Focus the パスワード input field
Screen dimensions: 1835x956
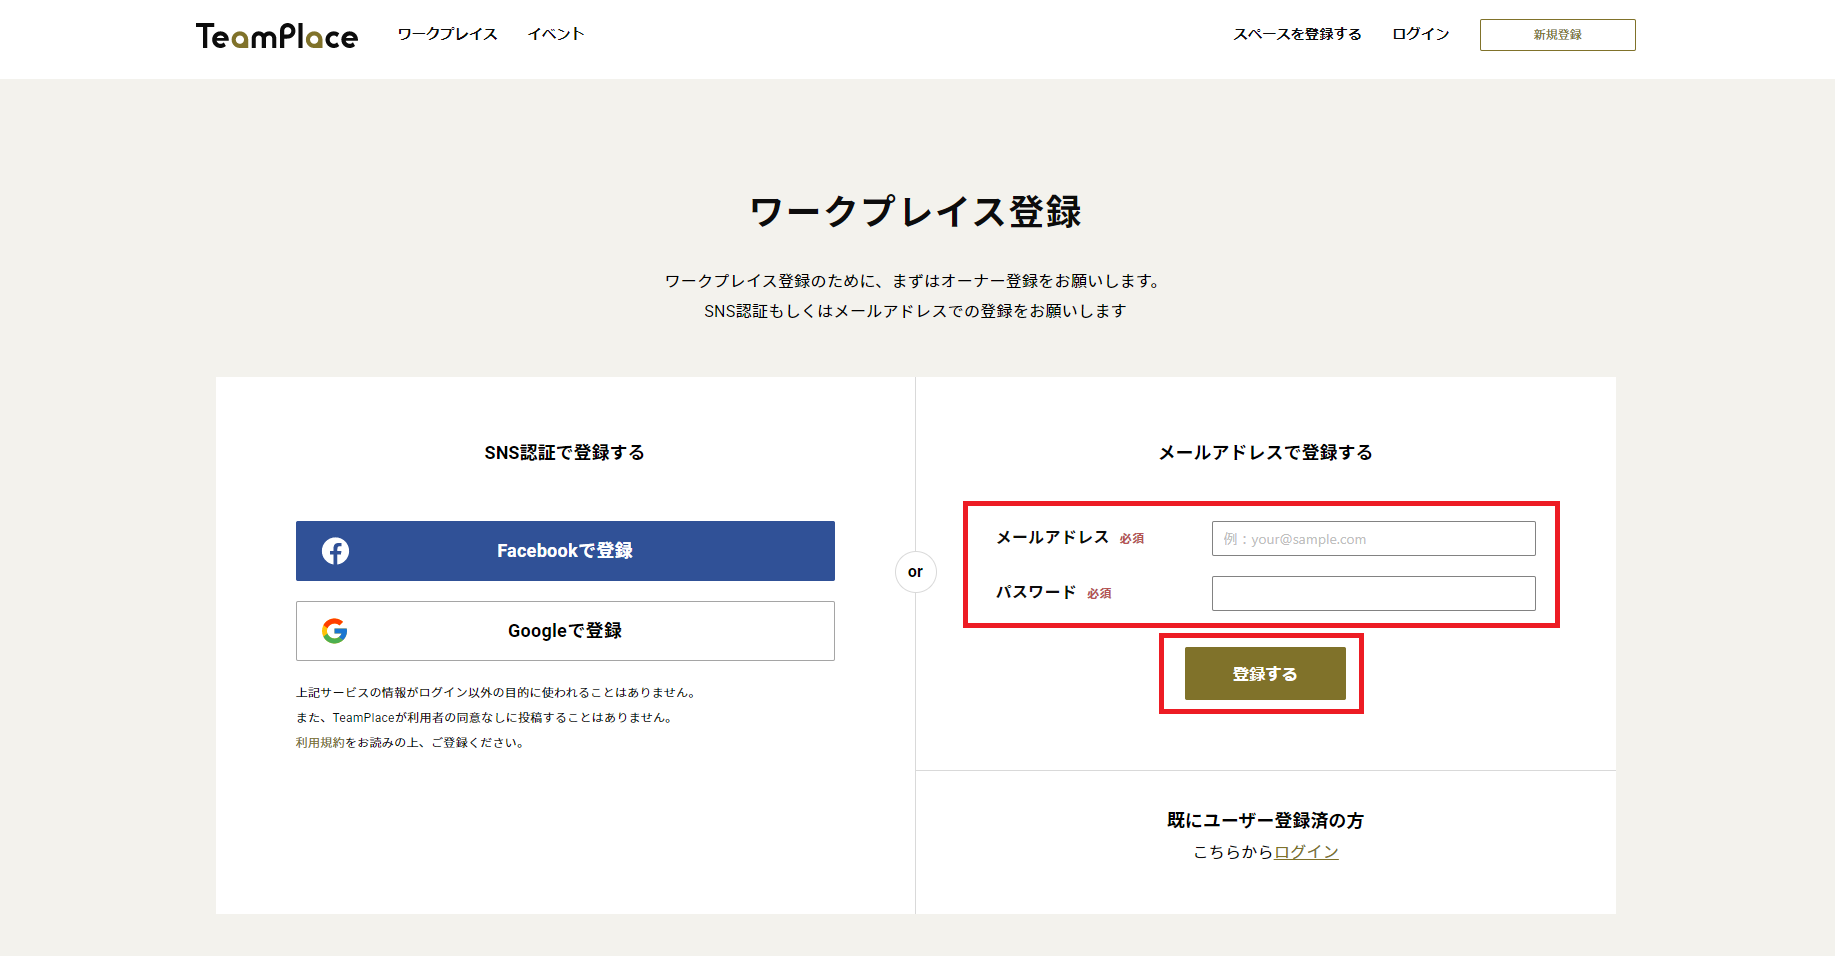[x=1374, y=594]
